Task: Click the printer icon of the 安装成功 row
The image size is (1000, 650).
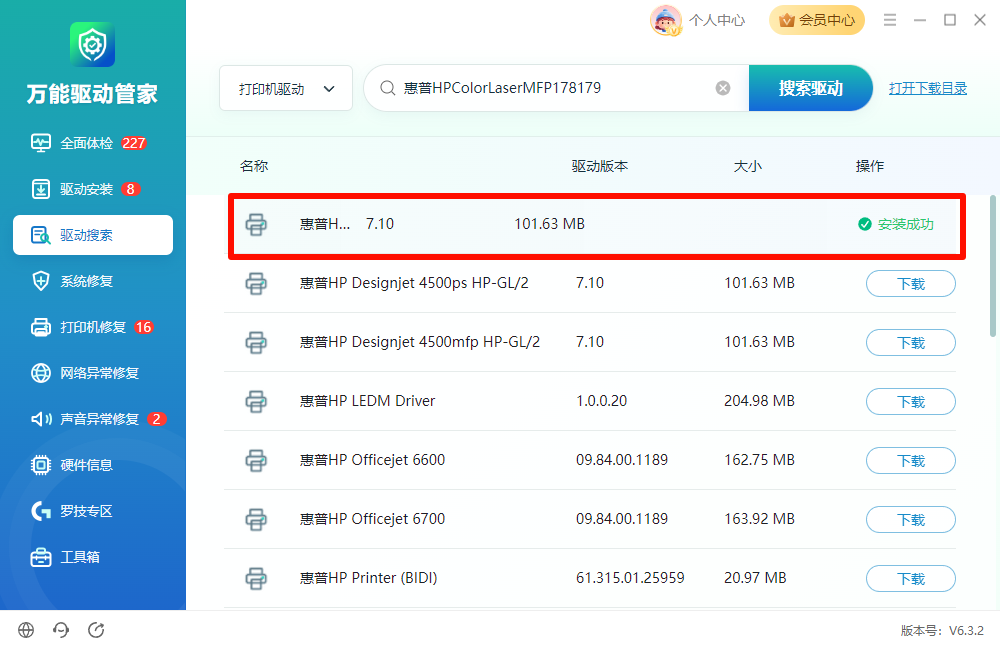Action: pos(256,225)
